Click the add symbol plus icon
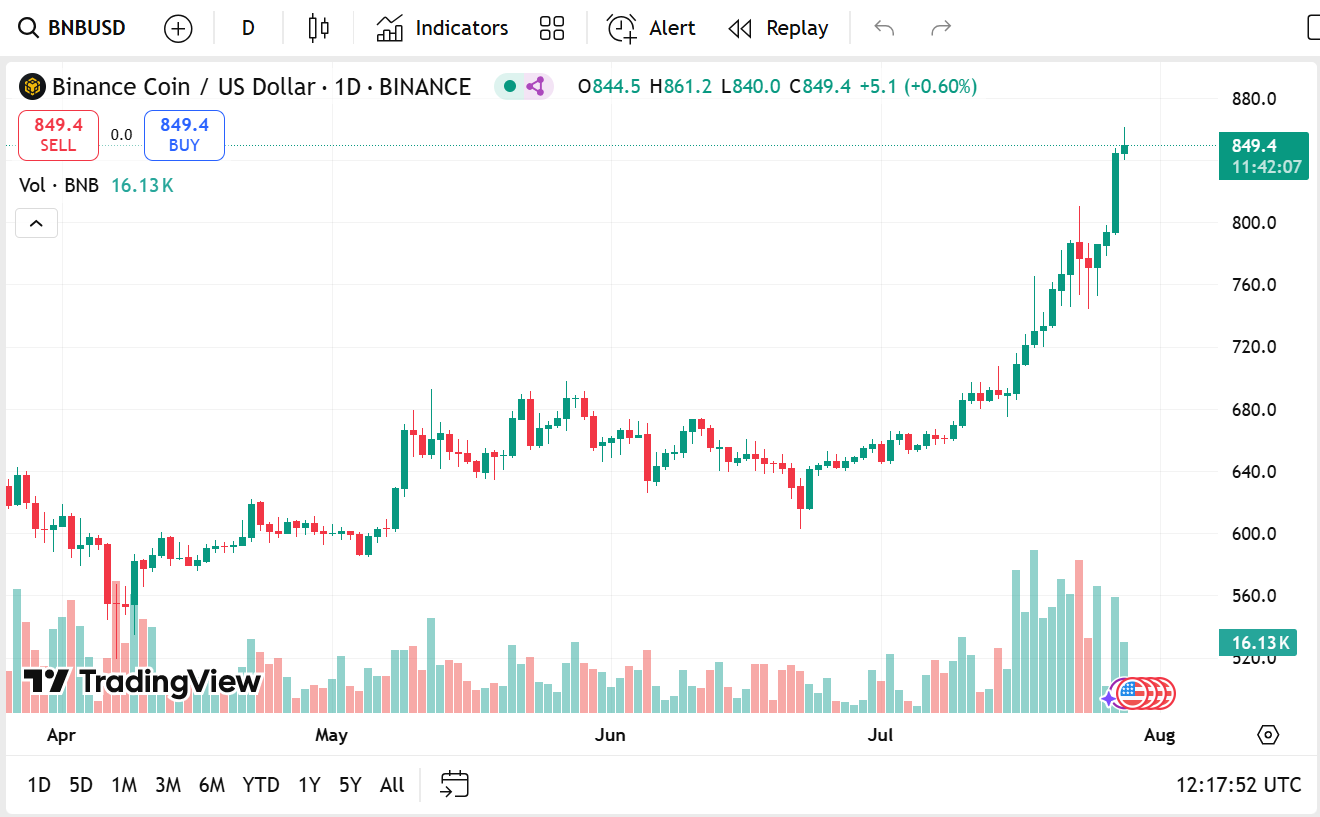This screenshot has width=1320, height=817. click(x=178, y=28)
